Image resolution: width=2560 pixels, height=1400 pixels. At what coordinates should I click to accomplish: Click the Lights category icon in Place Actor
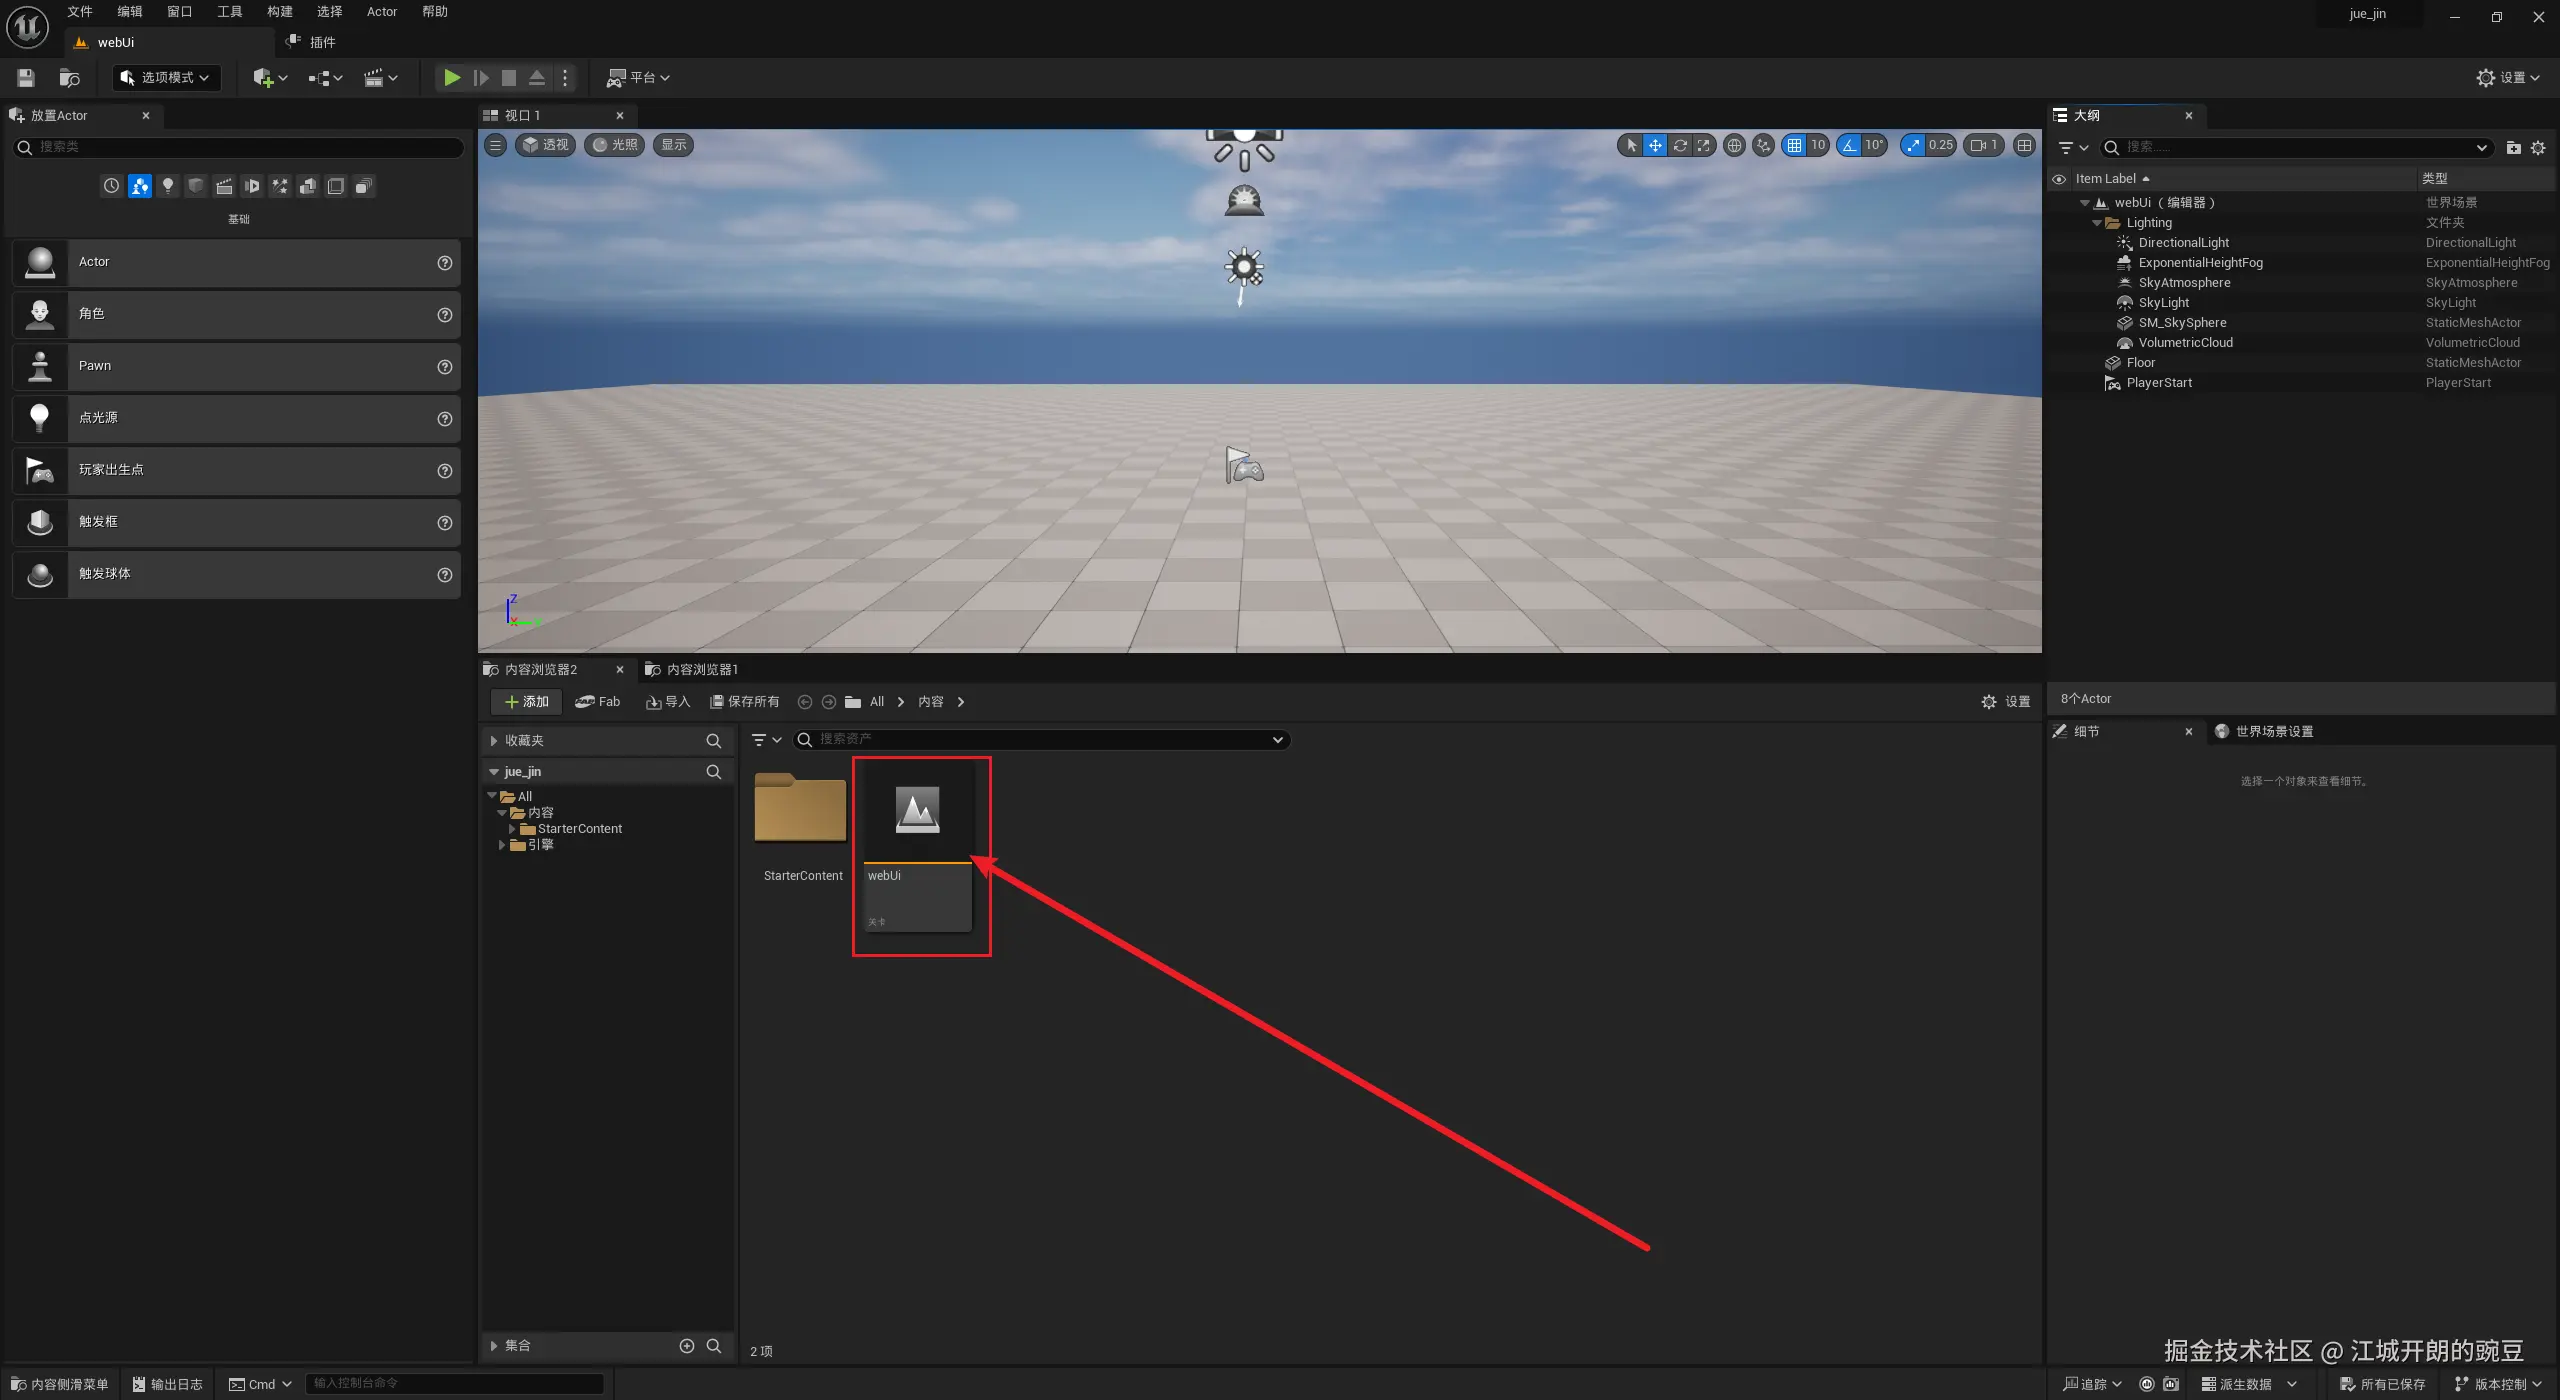(168, 186)
